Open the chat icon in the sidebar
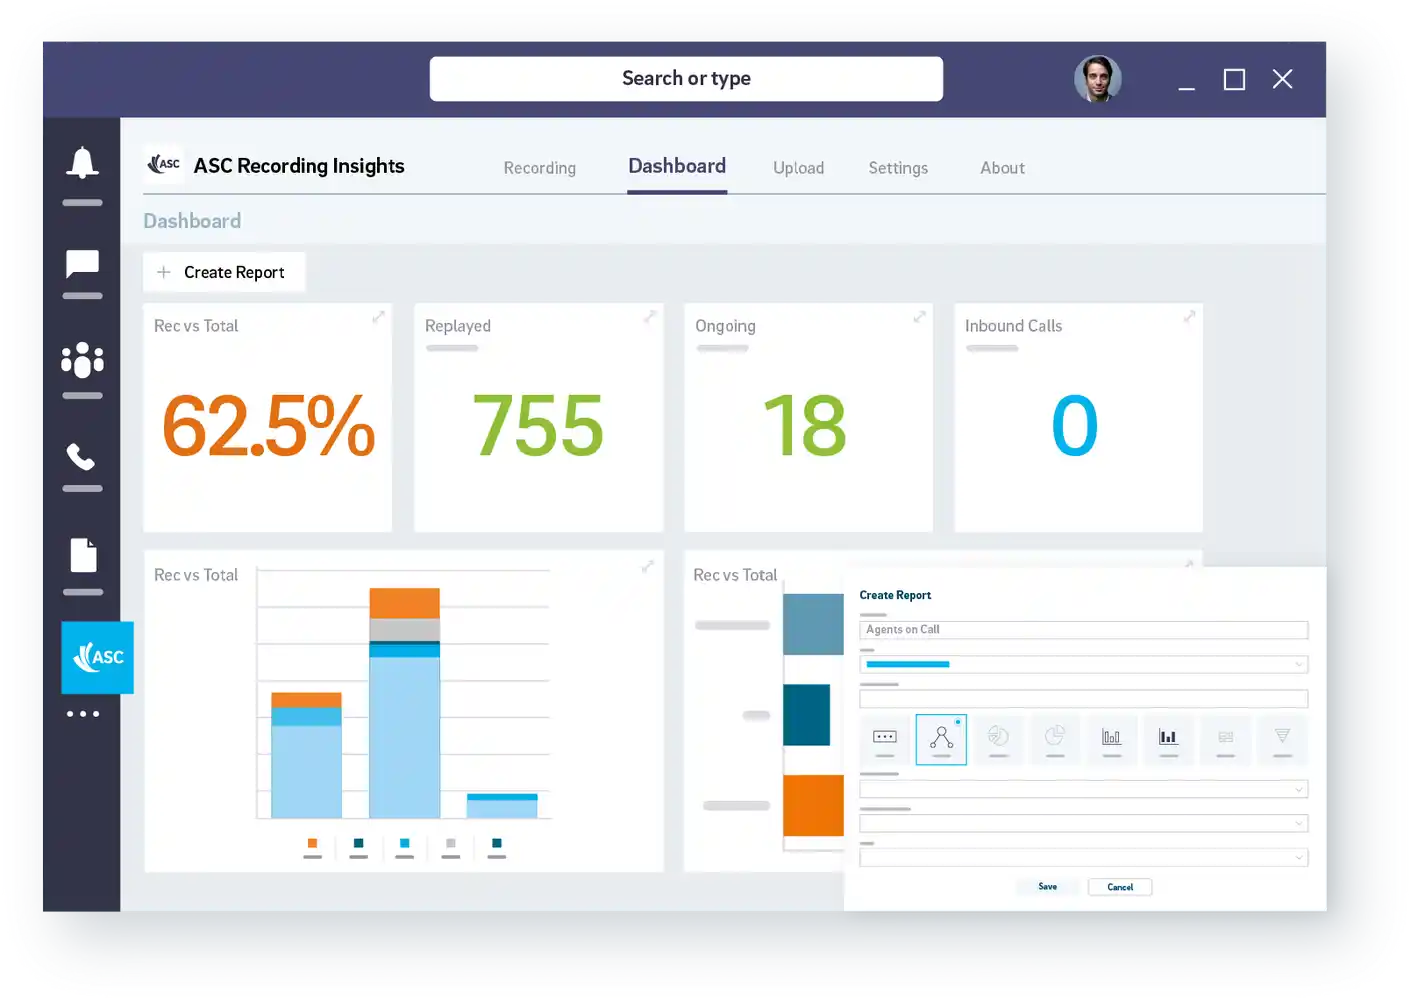Viewport: 1411px width, 1000px height. pos(82,264)
